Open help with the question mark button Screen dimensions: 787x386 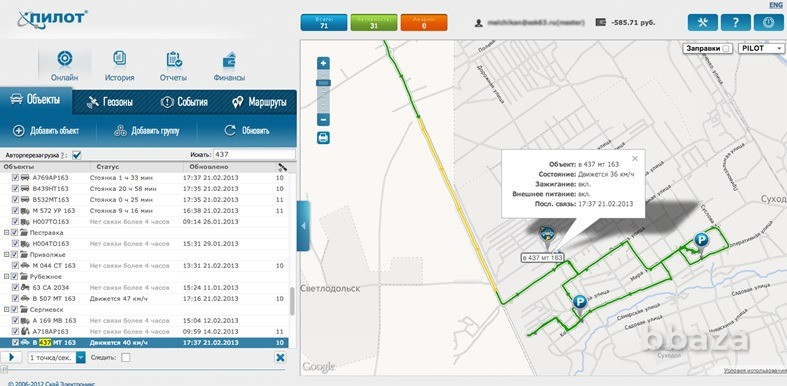pos(735,22)
